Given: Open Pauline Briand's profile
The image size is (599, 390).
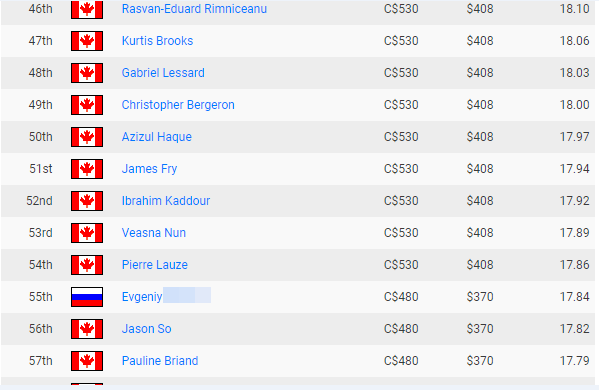Looking at the screenshot, I should [x=160, y=361].
